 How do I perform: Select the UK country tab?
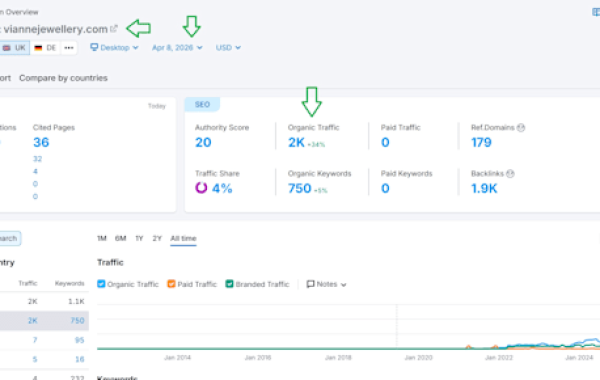tap(15, 48)
